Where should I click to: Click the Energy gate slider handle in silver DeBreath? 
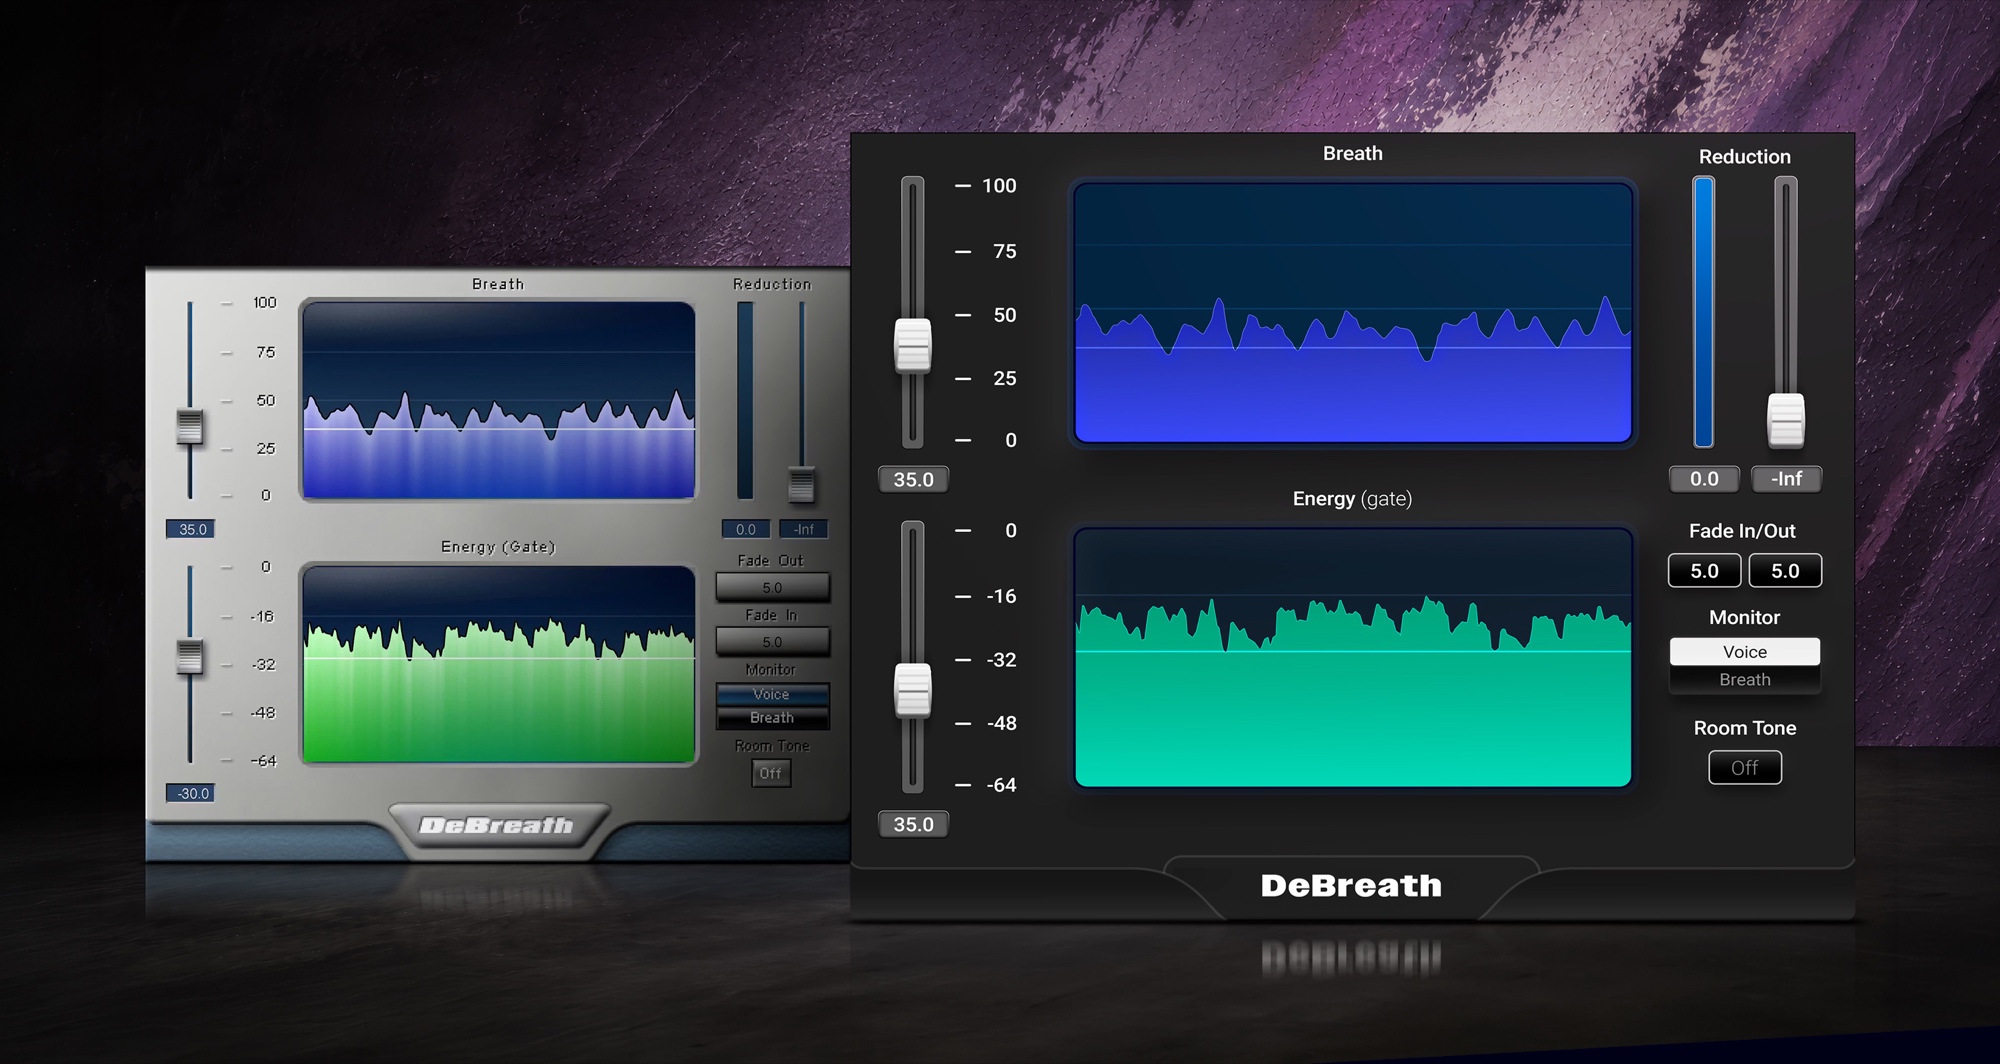[x=190, y=657]
